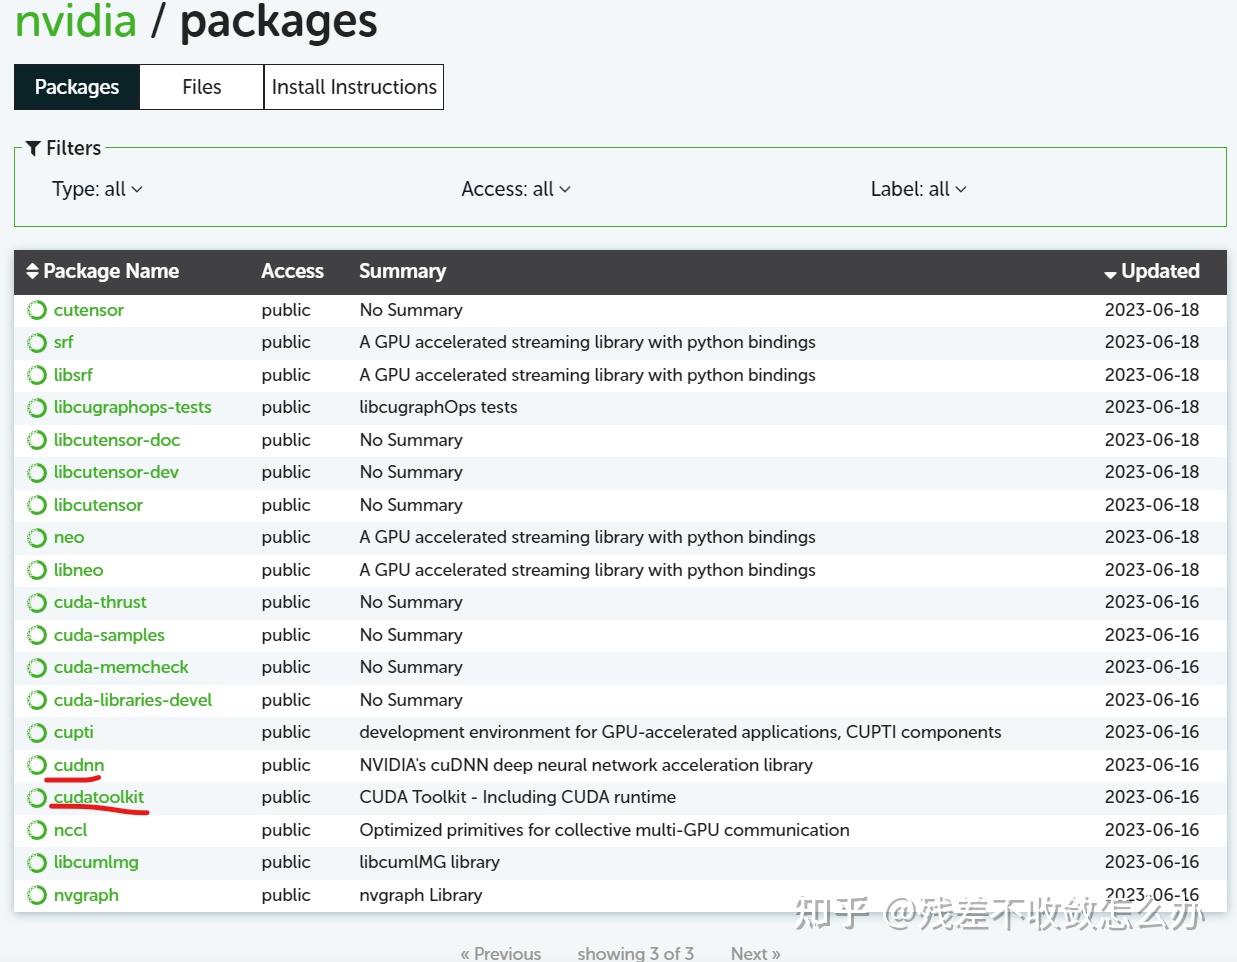The image size is (1237, 962).
Task: Open the Access filter dropdown
Action: (x=515, y=189)
